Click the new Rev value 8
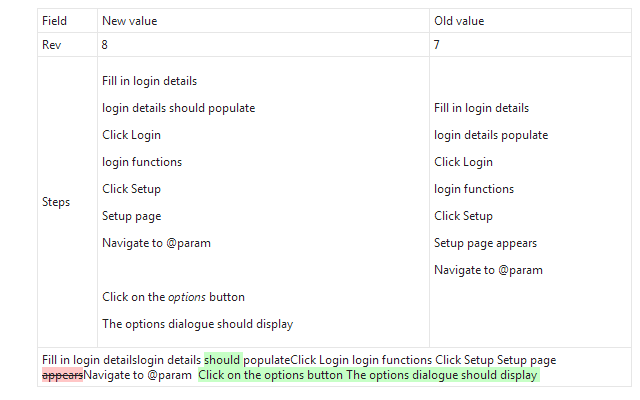This screenshot has height=400, width=640. [x=105, y=45]
